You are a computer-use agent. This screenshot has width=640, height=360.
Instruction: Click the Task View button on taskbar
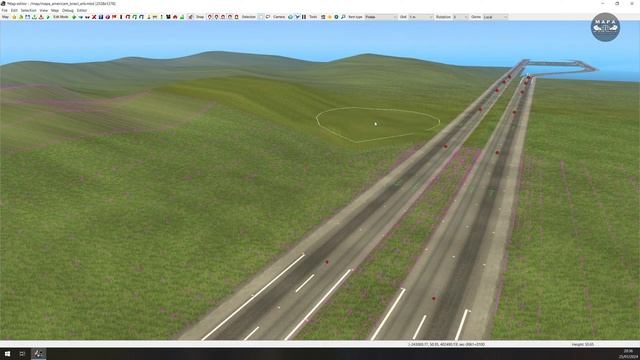pyautogui.click(x=22, y=354)
